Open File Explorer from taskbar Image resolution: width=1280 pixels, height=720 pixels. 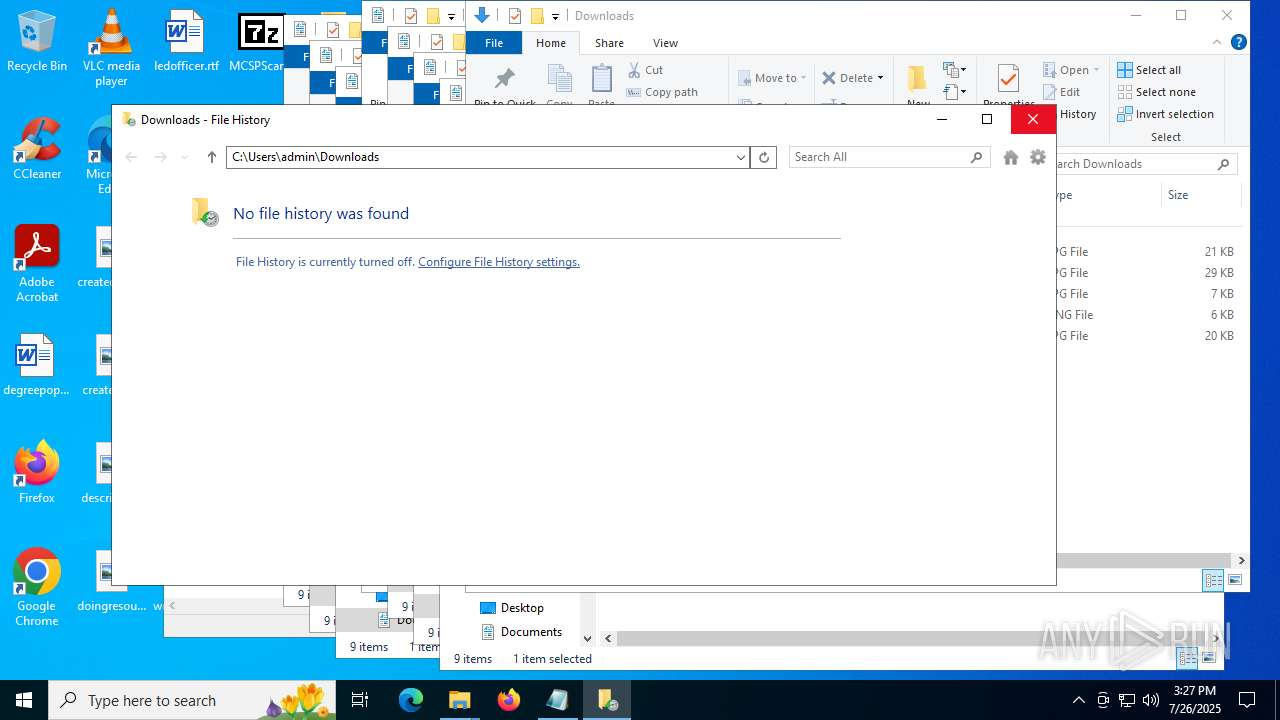(x=460, y=700)
